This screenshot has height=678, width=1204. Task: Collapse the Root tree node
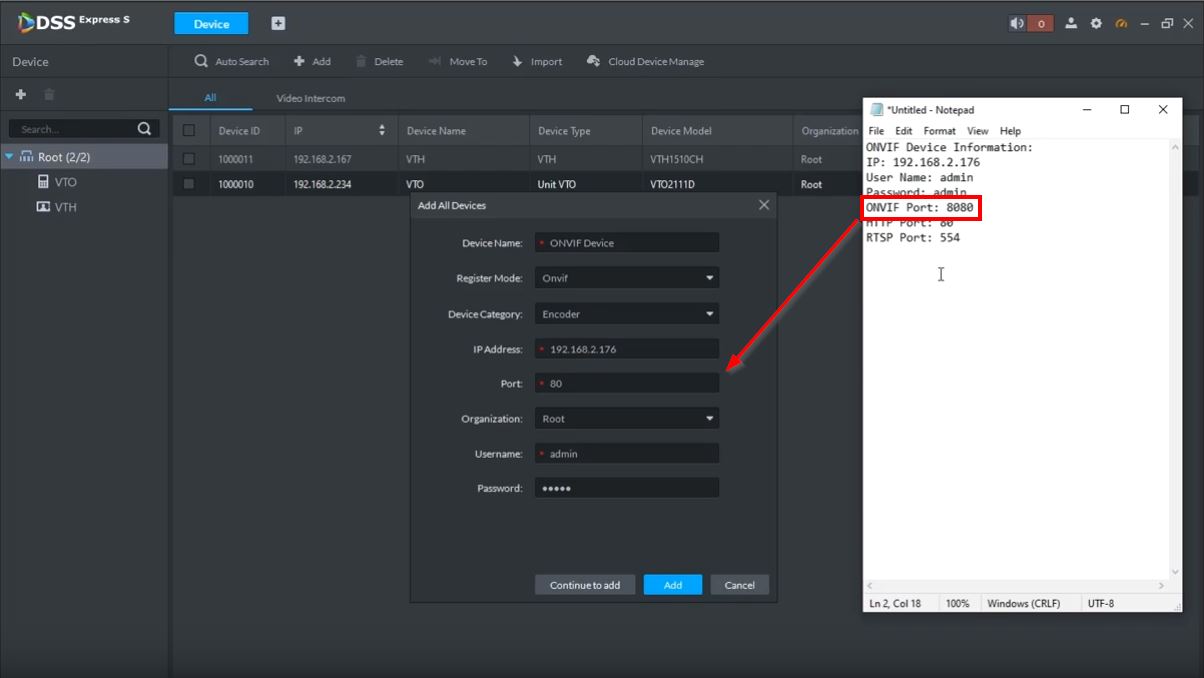[10, 157]
